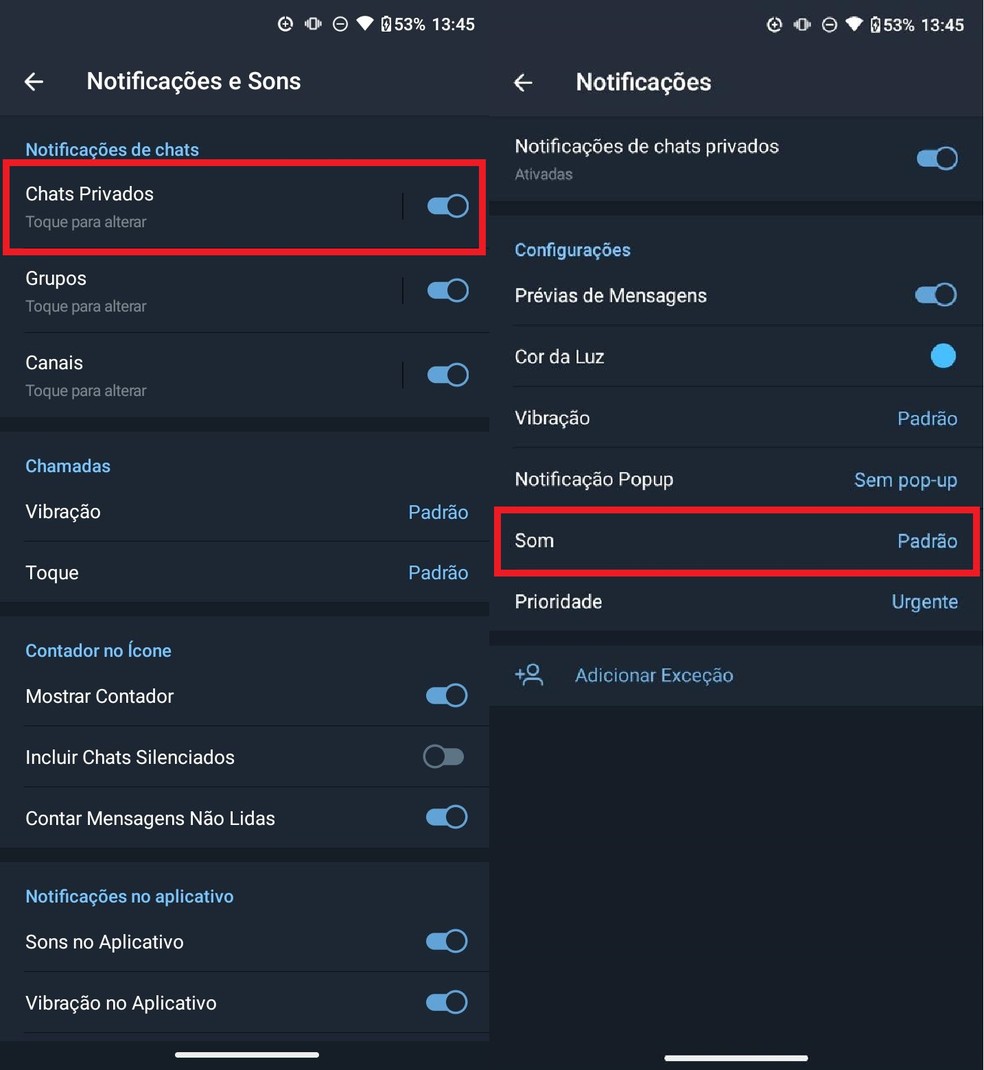Image resolution: width=984 pixels, height=1070 pixels.
Task: Tap the vibrate mode icon in the status bar
Action: point(313,24)
